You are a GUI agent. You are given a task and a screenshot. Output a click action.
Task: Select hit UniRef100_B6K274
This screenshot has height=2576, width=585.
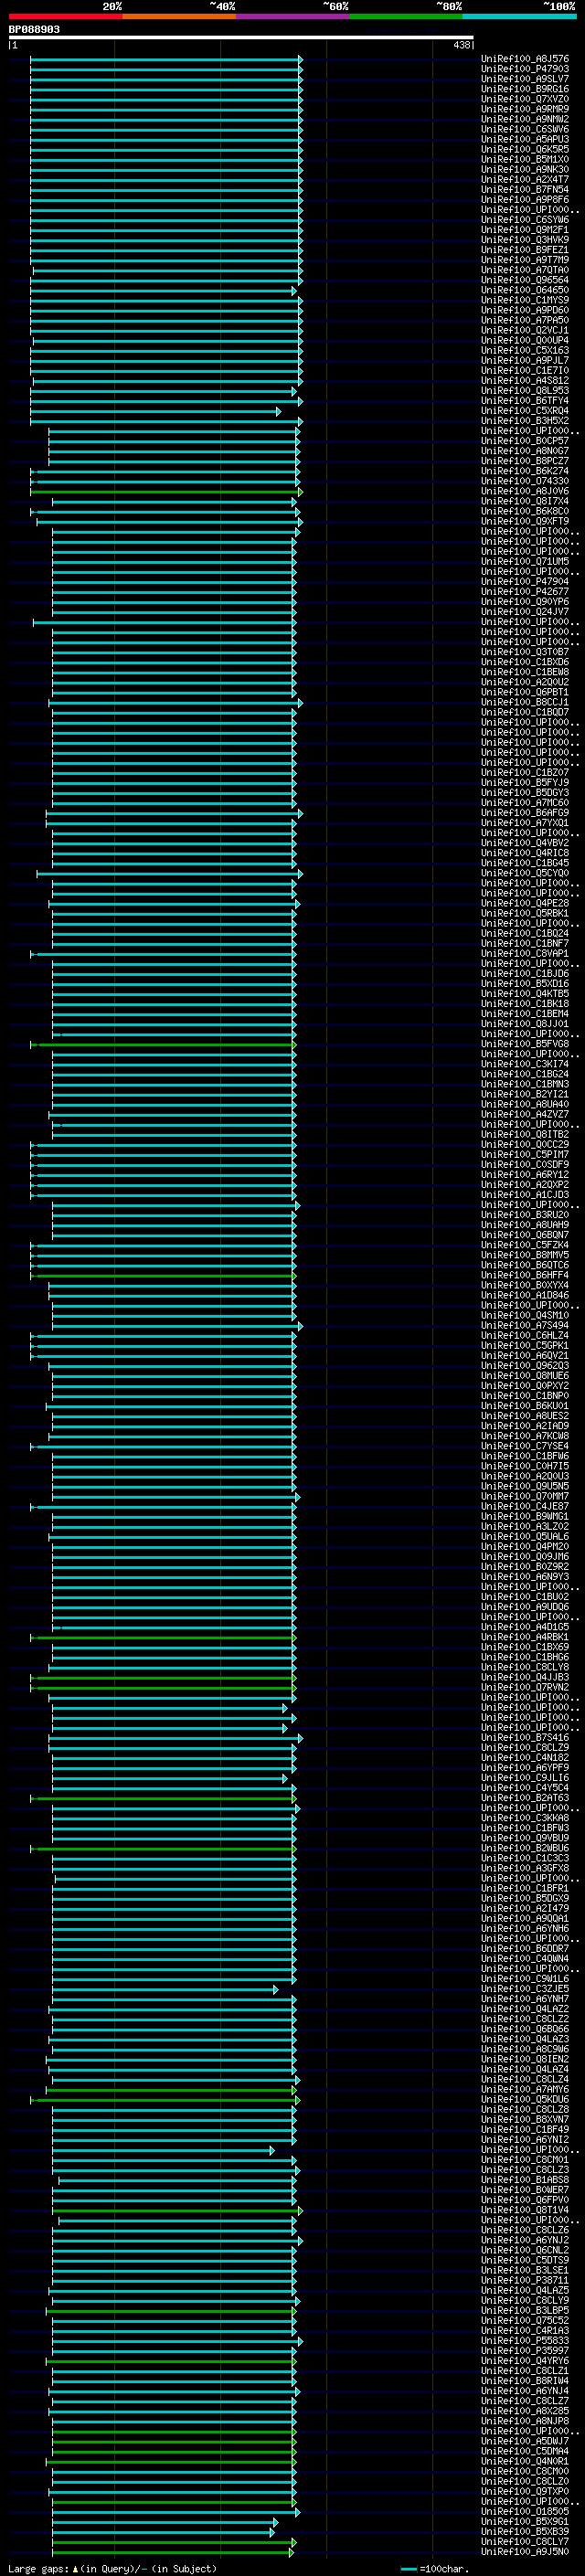tap(525, 471)
